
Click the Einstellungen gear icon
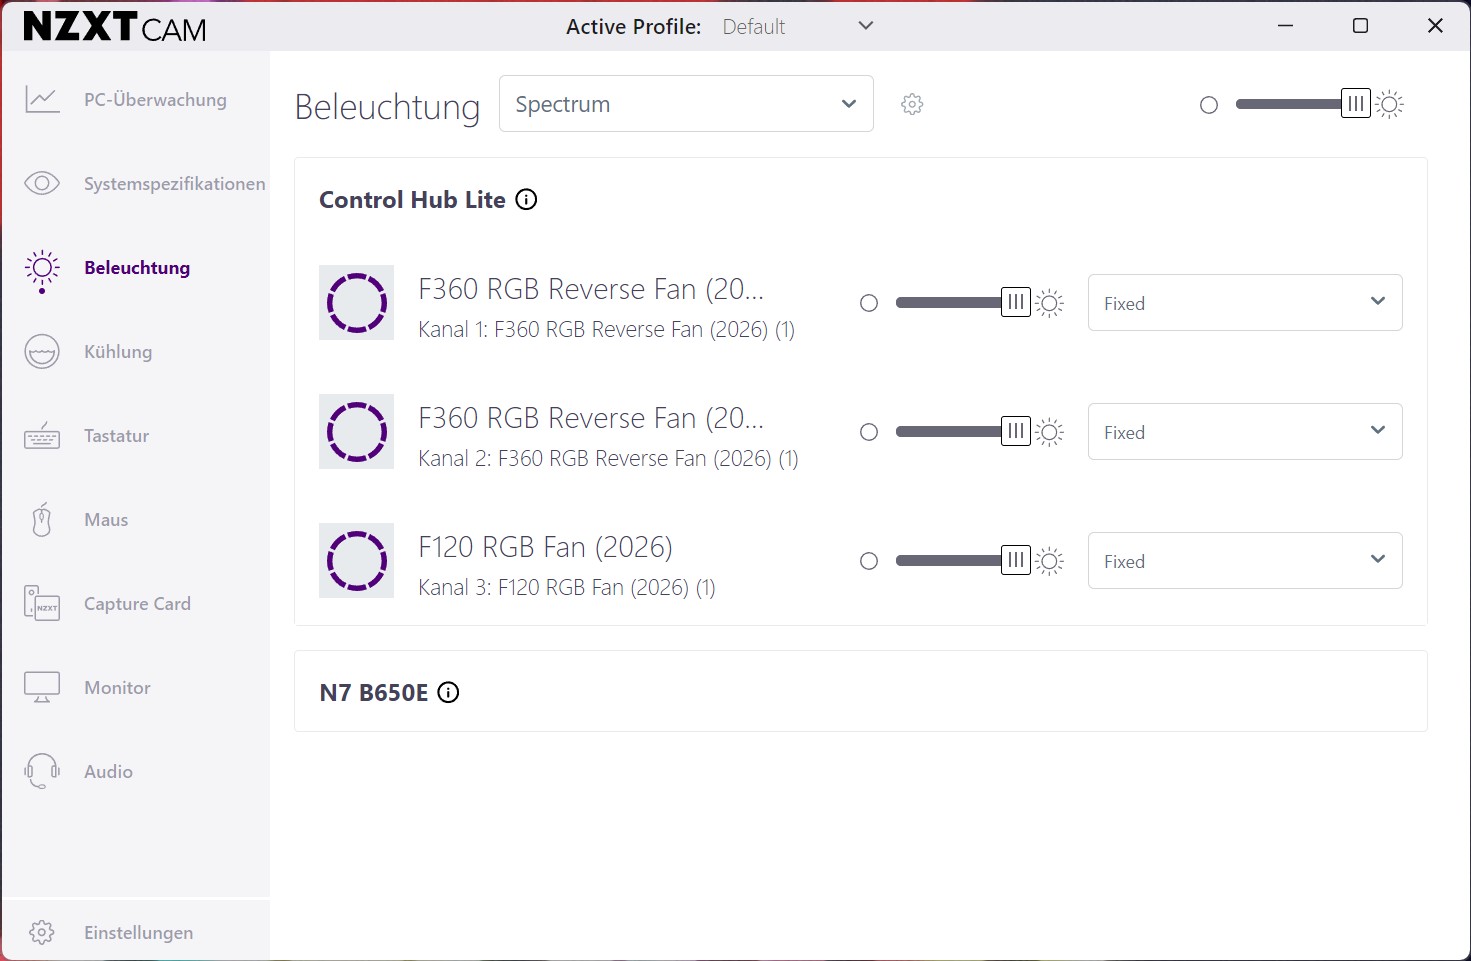42,933
